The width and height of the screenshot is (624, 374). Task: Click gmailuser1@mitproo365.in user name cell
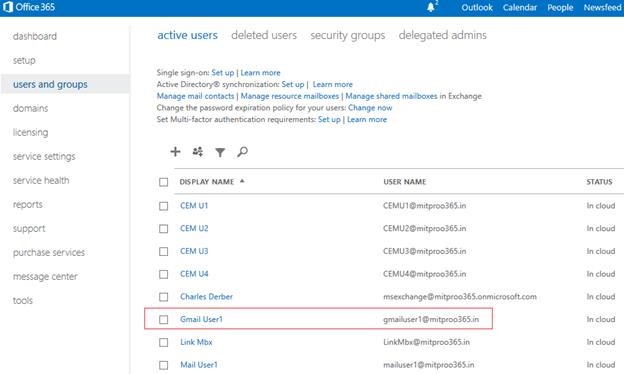coord(431,319)
